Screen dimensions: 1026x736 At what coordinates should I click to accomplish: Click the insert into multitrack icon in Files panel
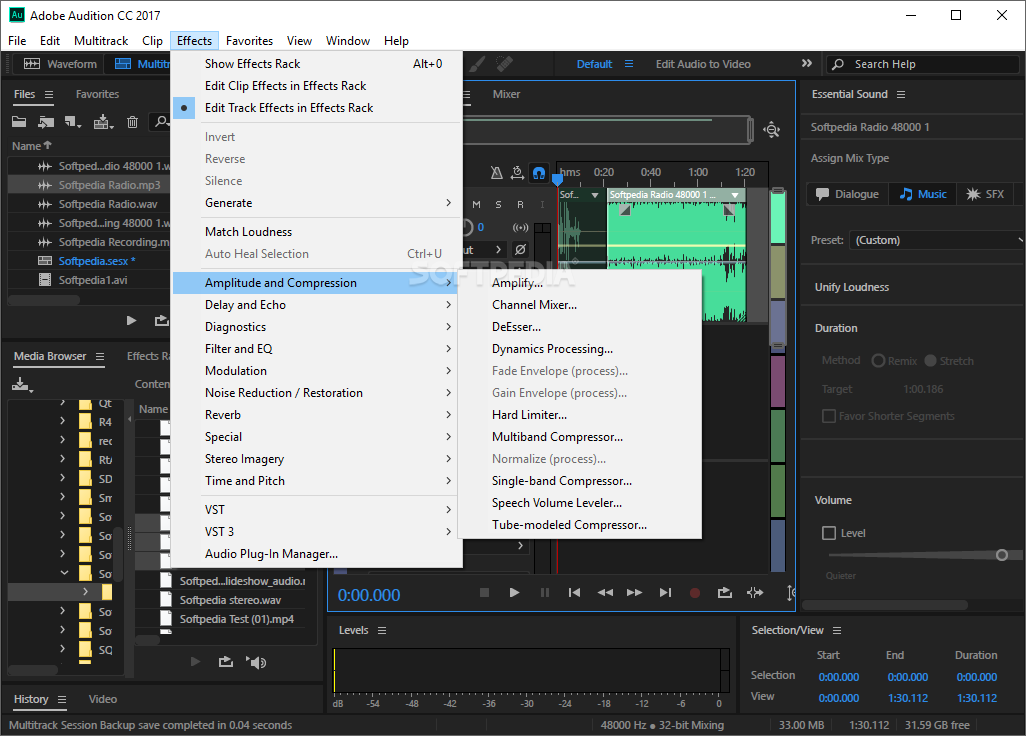(103, 122)
